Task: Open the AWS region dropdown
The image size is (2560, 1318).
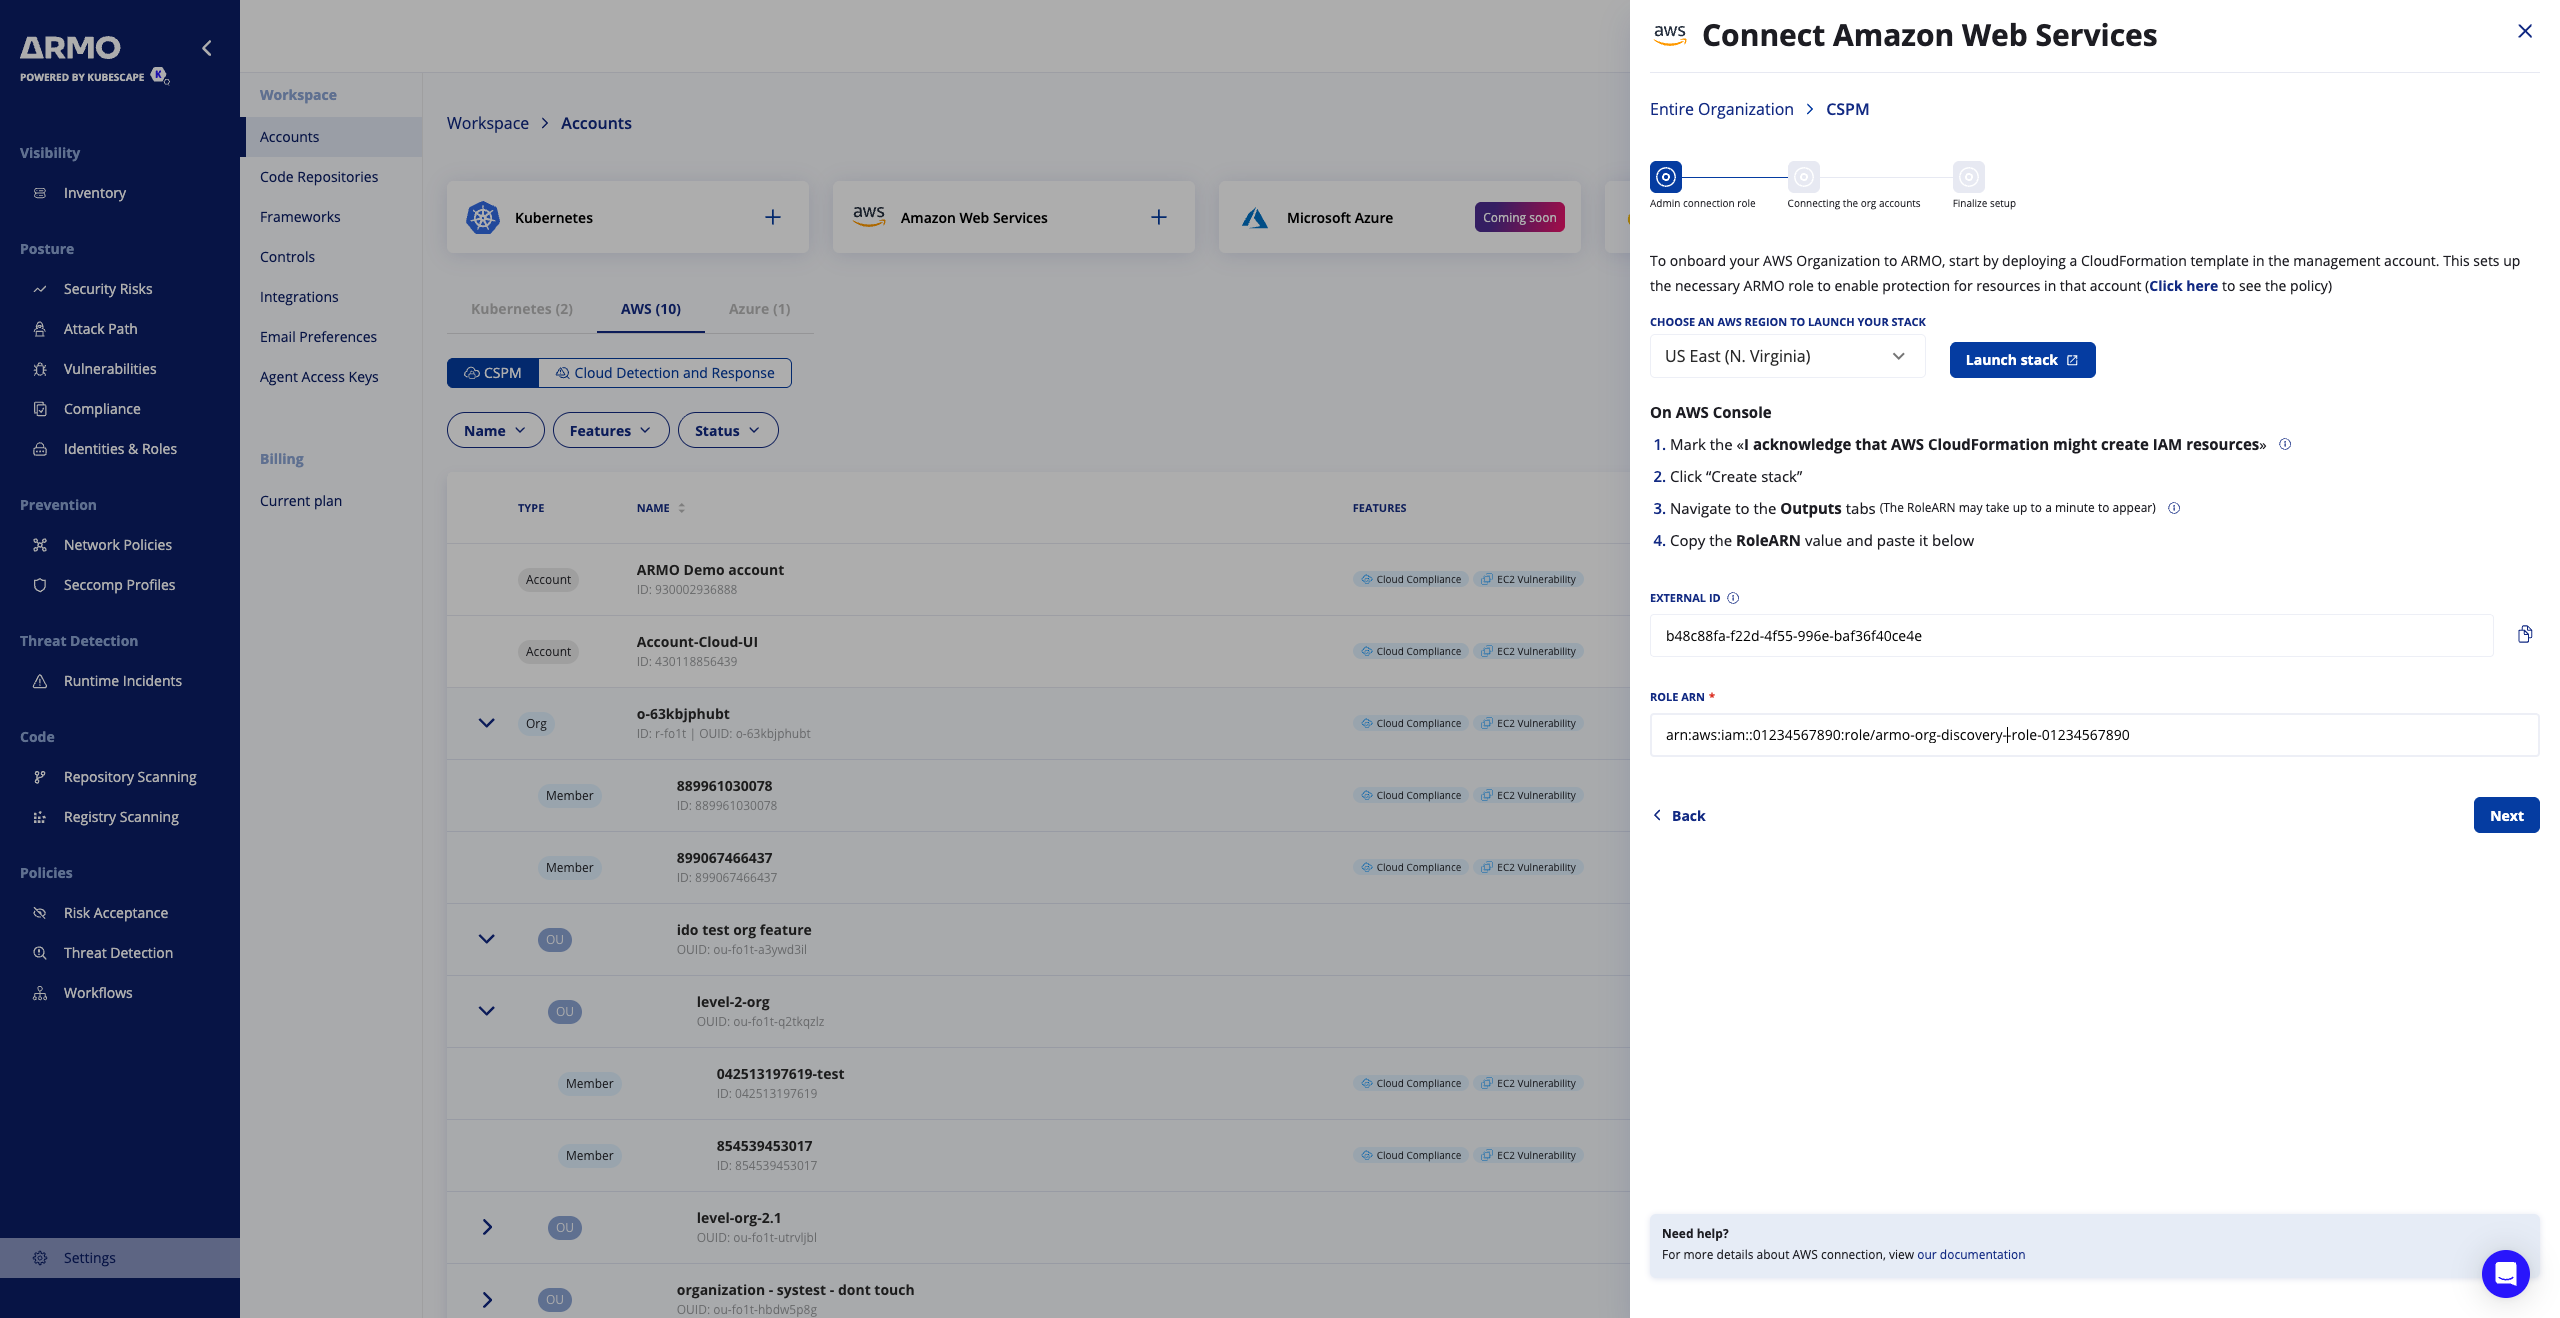Action: 1786,357
